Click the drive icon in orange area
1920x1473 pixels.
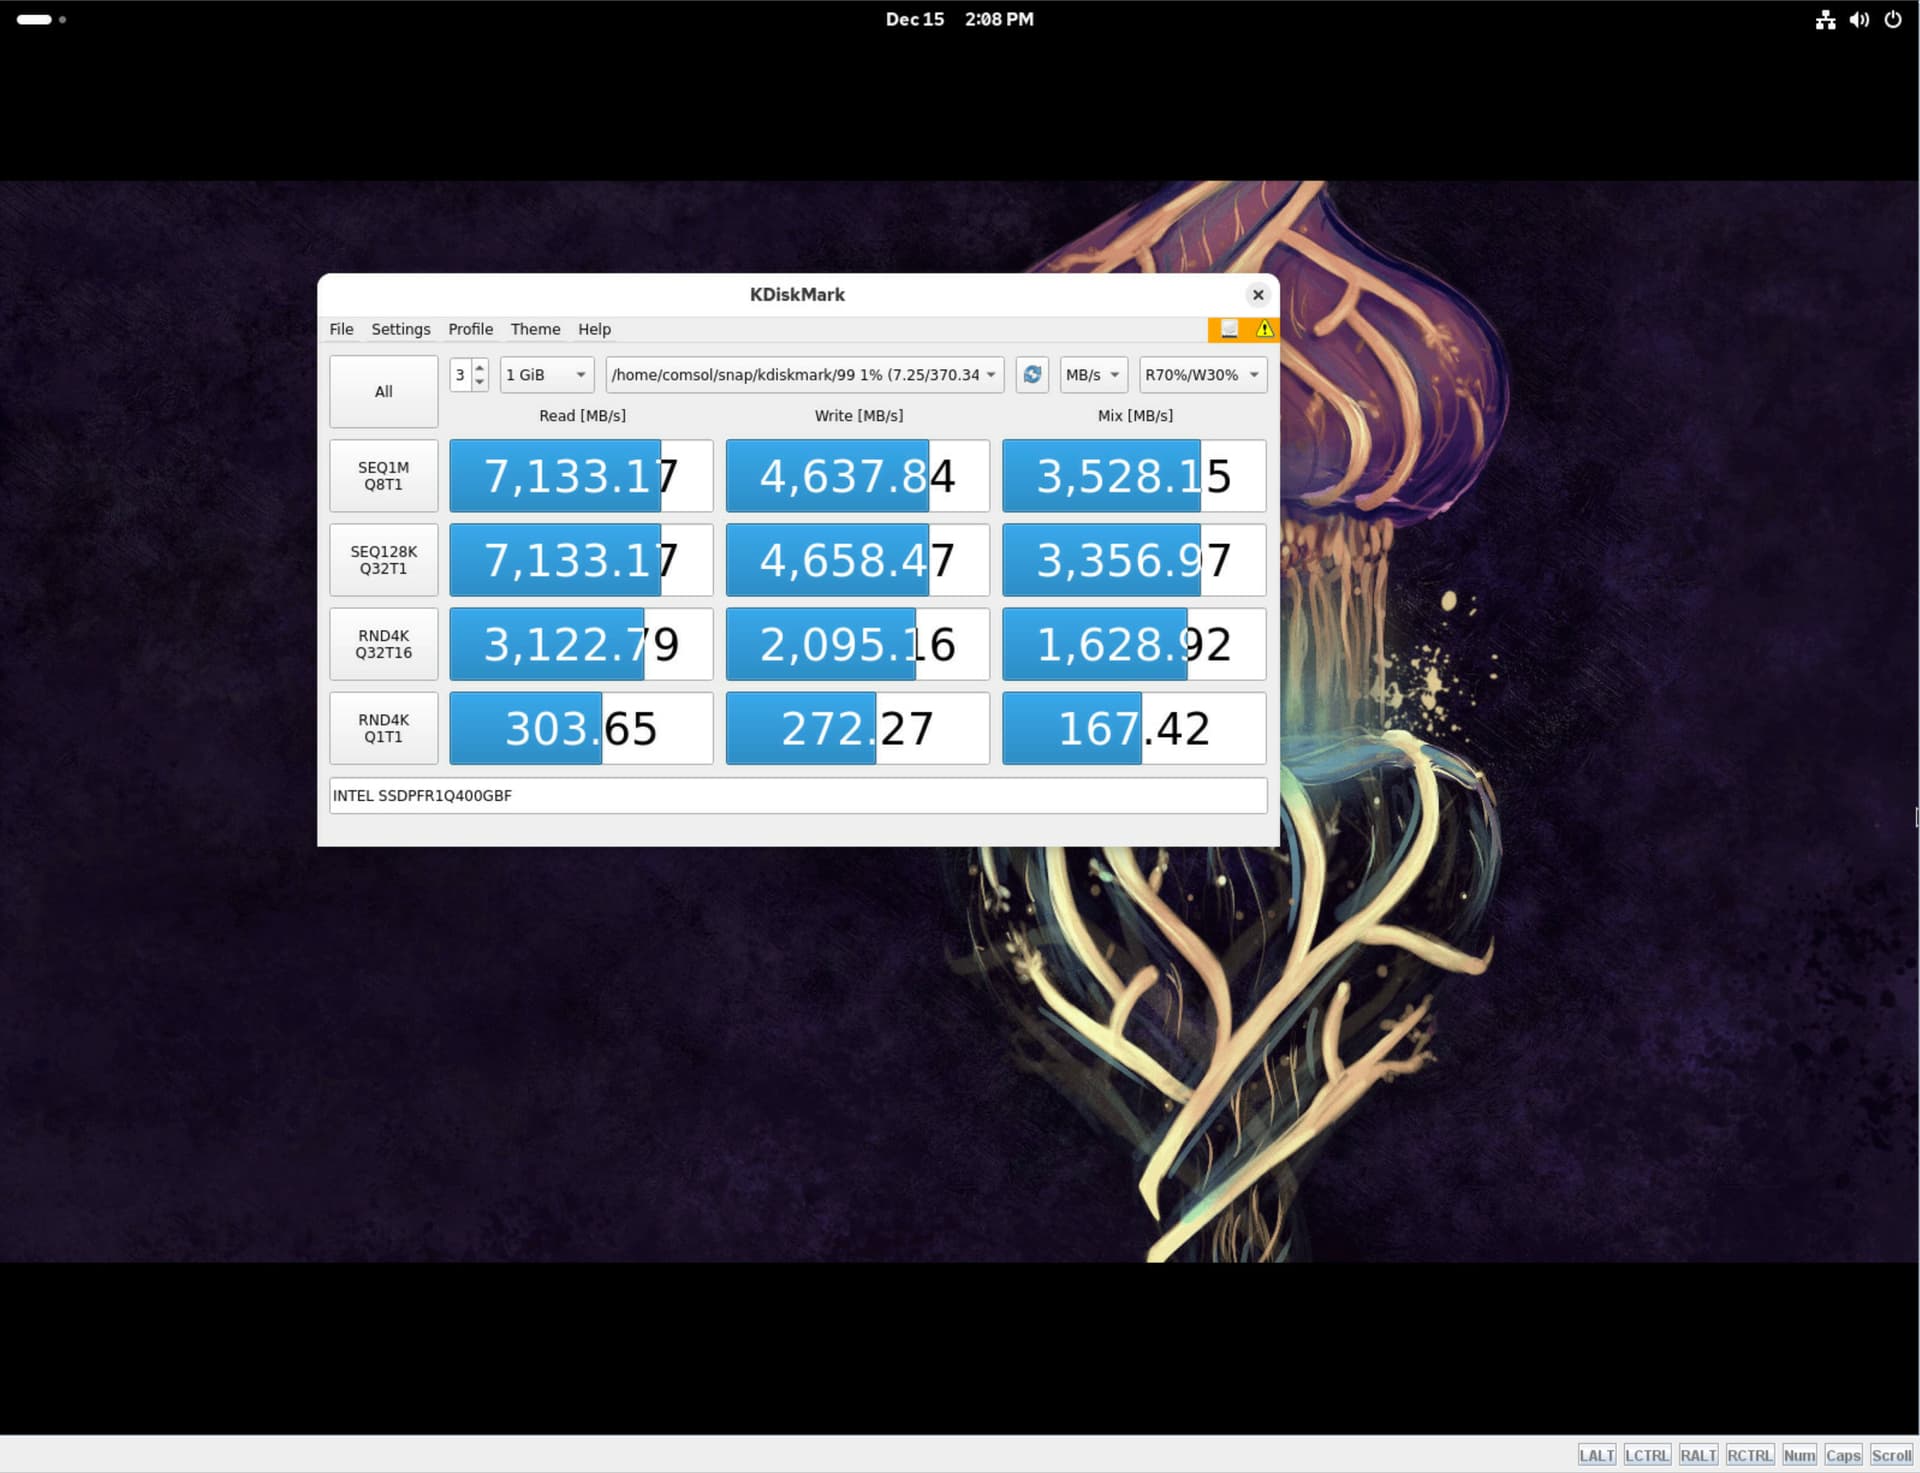coord(1229,329)
